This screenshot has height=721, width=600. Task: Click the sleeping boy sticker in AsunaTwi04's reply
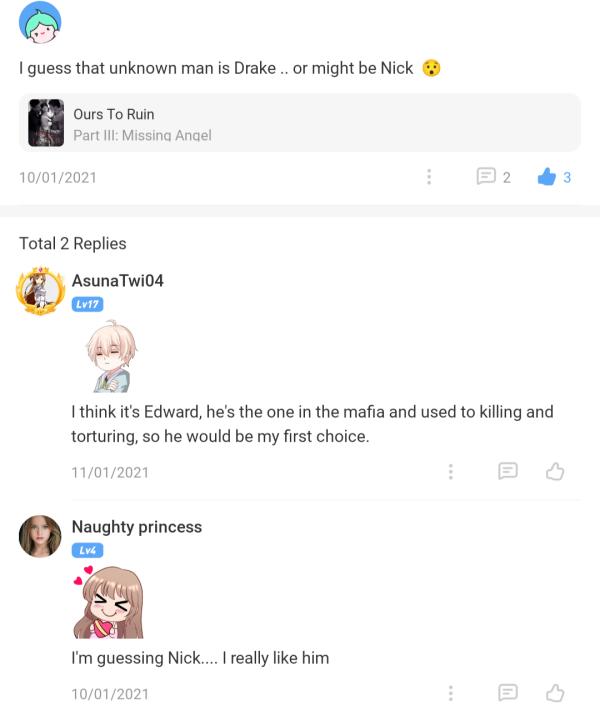click(x=109, y=356)
